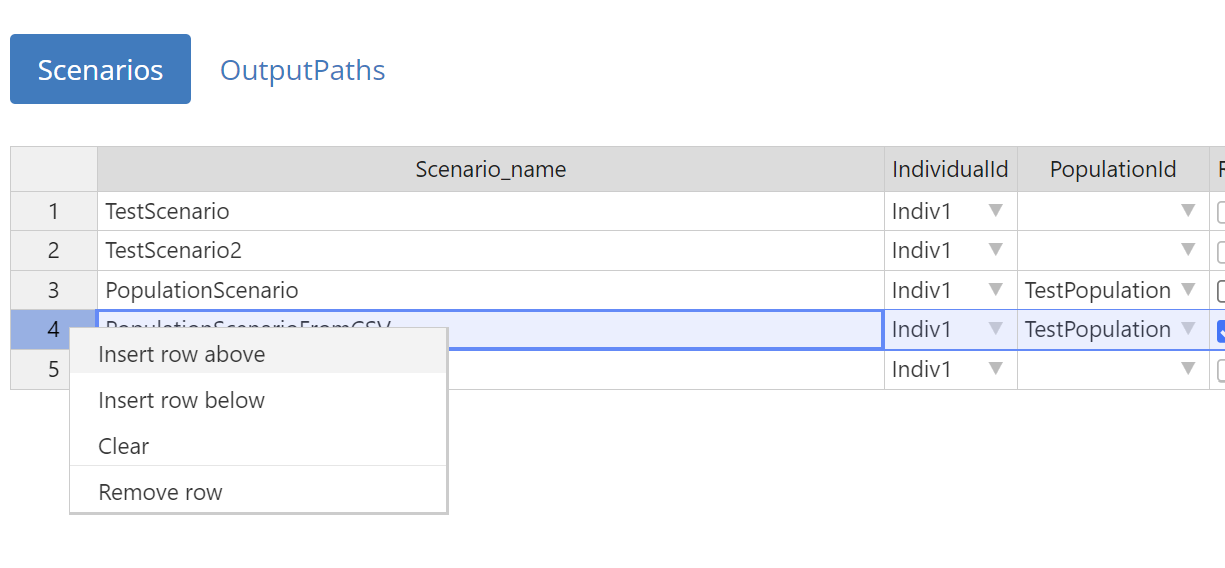1225x568 pixels.
Task: Open IndividualId dropdown in row 4
Action: [996, 329]
